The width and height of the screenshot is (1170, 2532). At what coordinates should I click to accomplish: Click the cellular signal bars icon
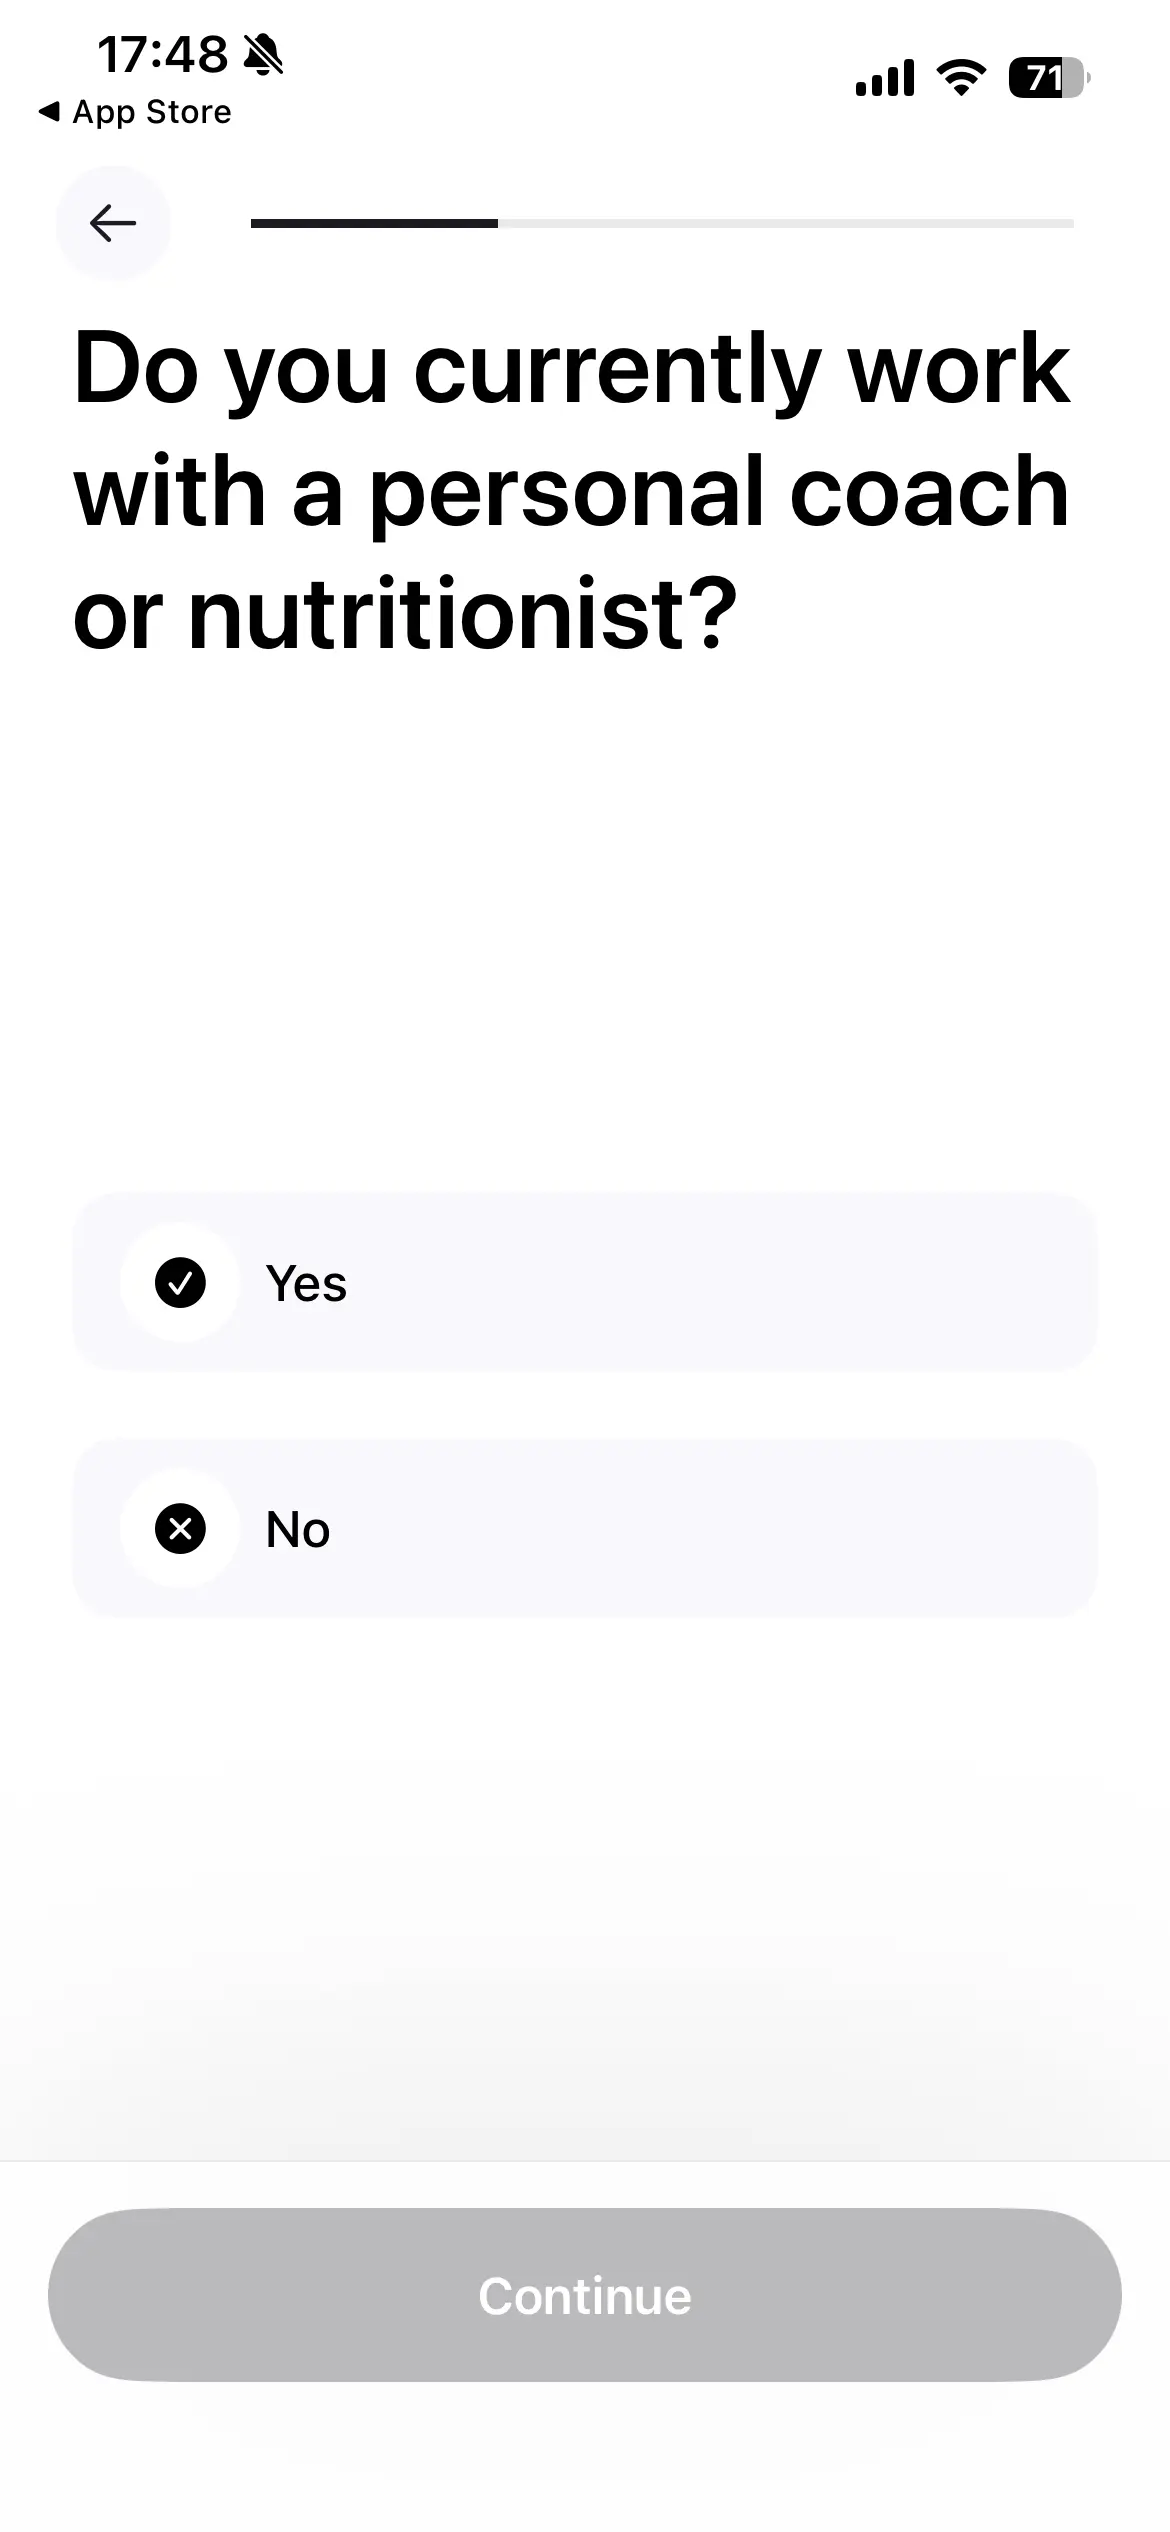click(x=885, y=78)
